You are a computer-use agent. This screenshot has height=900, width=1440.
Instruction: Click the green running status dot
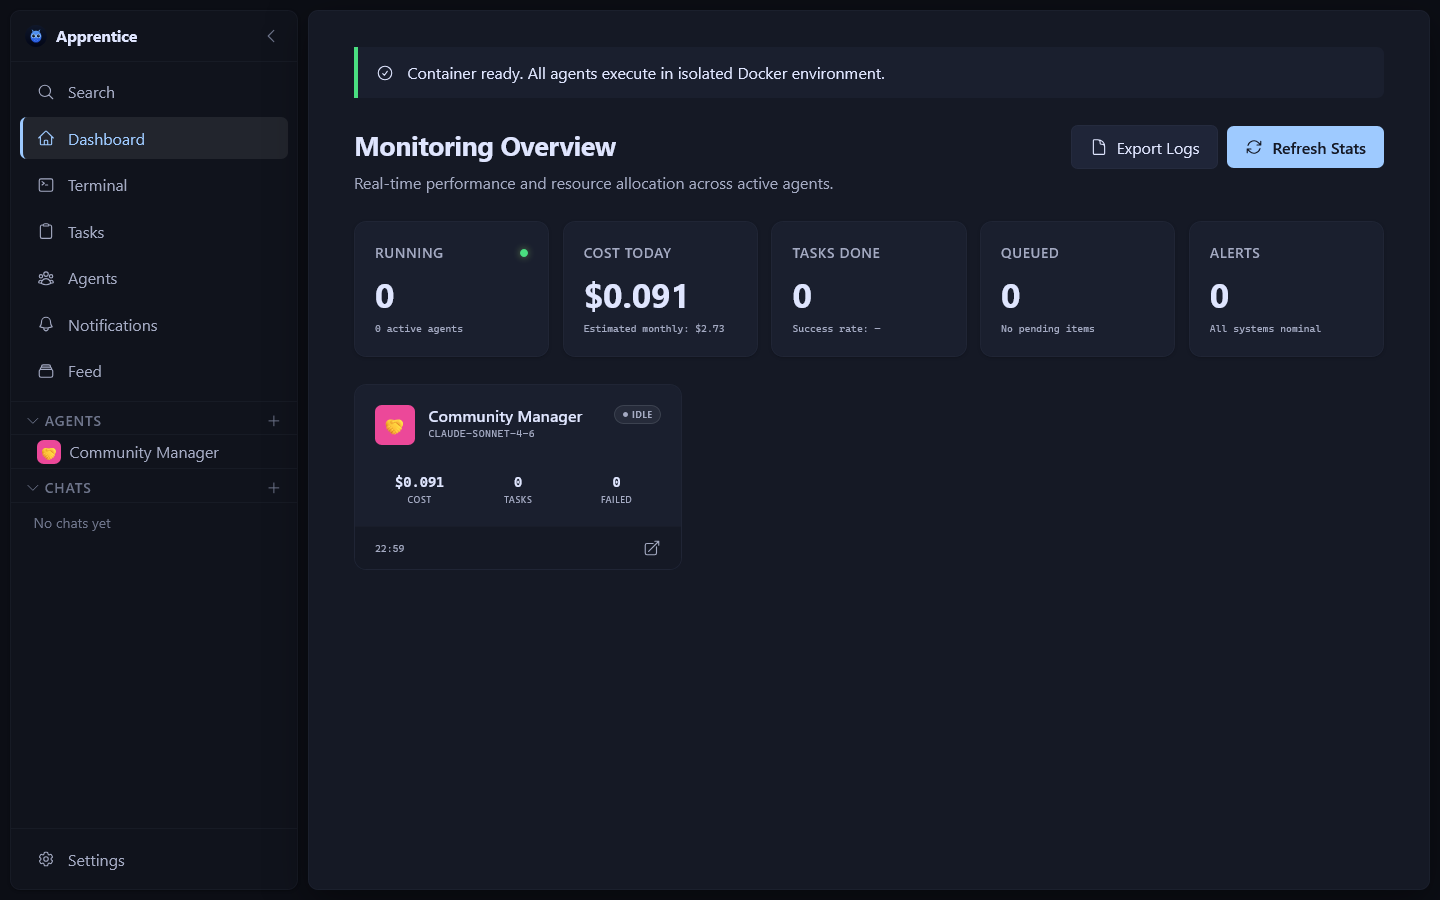click(x=524, y=253)
